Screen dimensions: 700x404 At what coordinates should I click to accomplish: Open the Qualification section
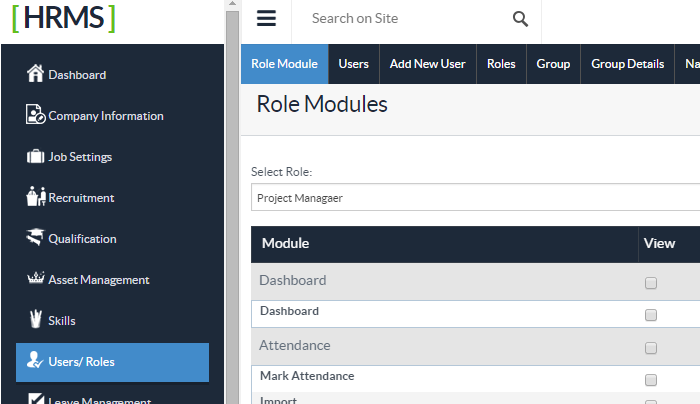coord(83,239)
